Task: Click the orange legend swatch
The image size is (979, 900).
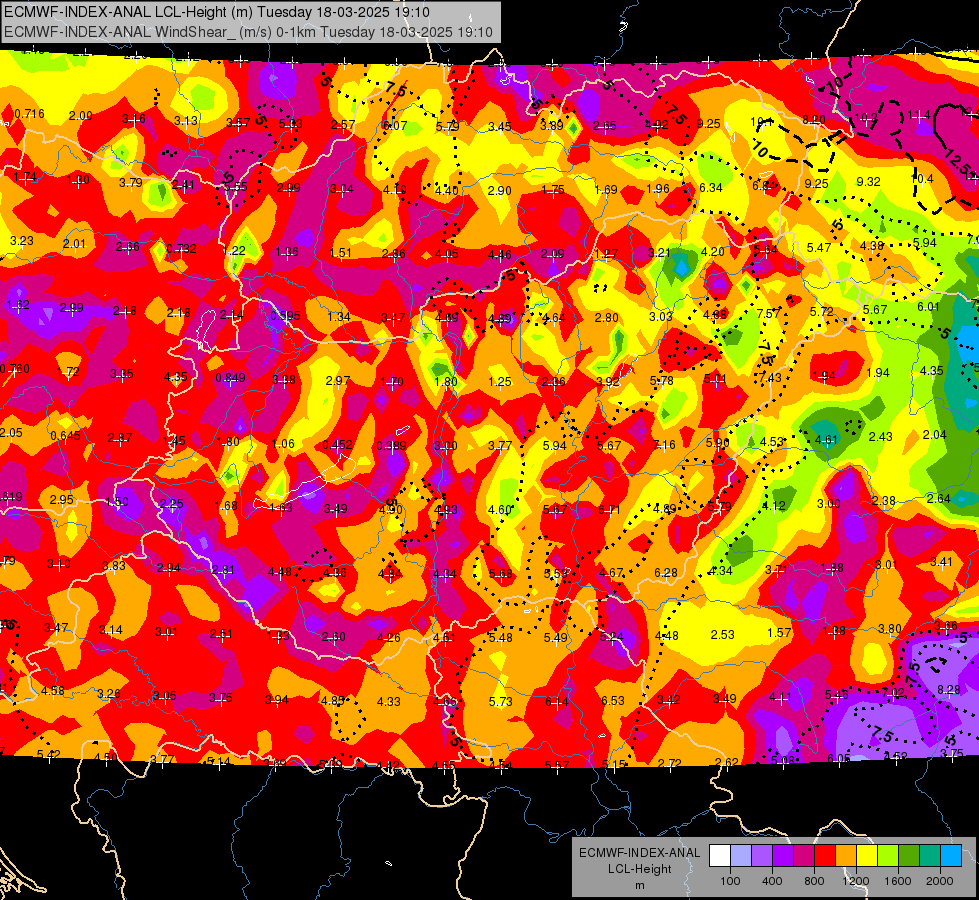Action: pyautogui.click(x=846, y=856)
